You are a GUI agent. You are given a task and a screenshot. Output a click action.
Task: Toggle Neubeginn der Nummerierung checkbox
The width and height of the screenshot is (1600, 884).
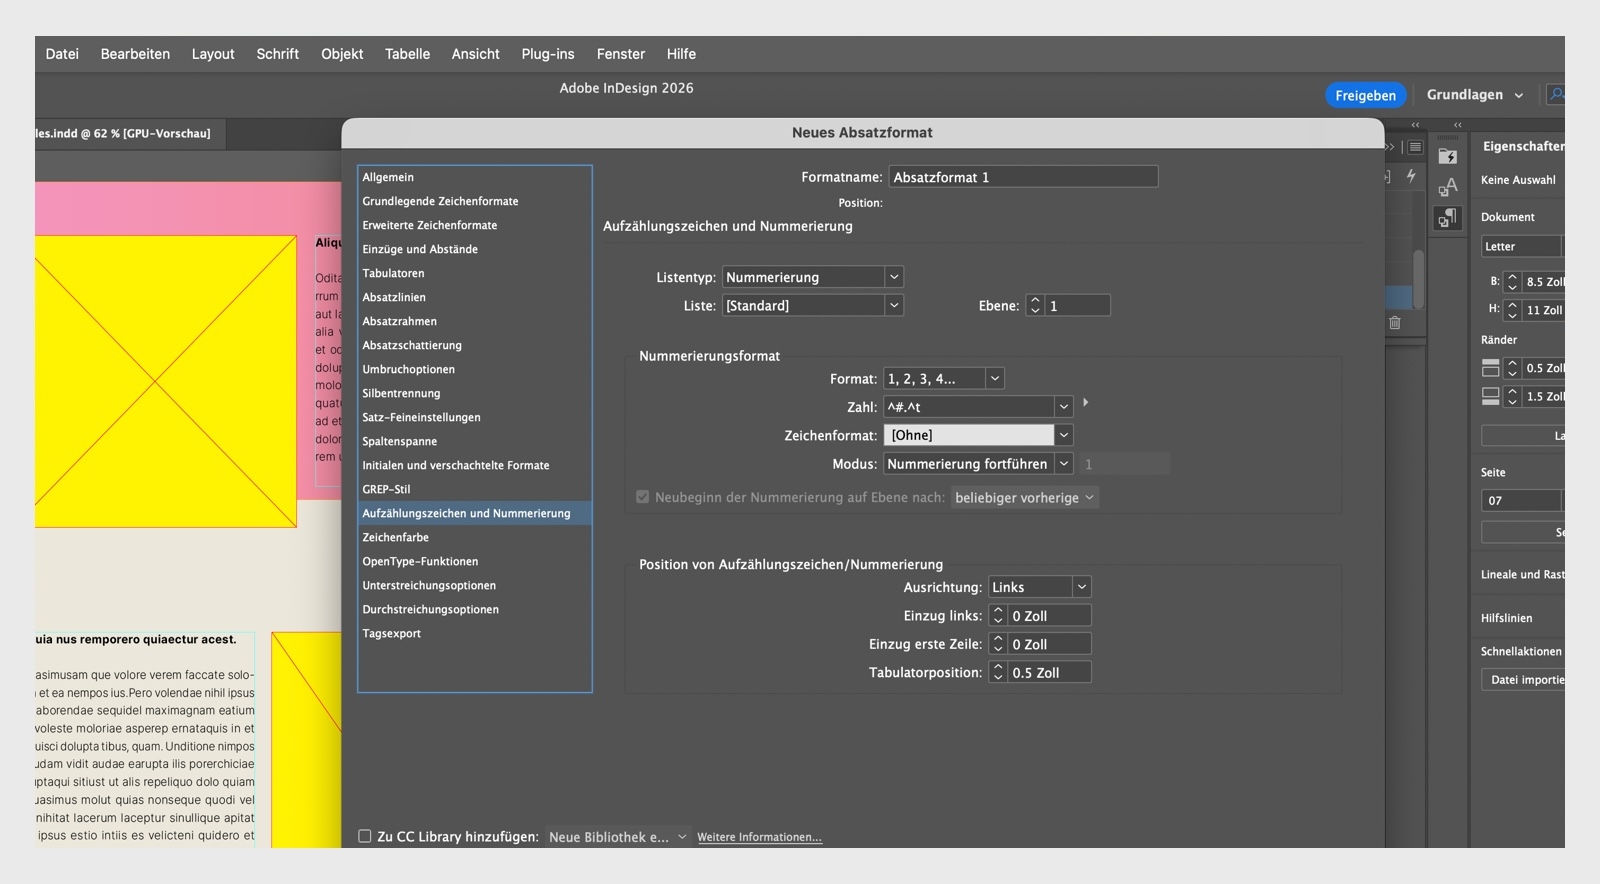[643, 497]
